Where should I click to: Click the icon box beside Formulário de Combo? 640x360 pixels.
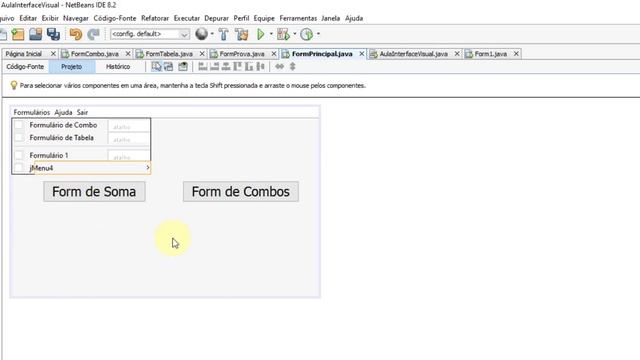[18, 125]
